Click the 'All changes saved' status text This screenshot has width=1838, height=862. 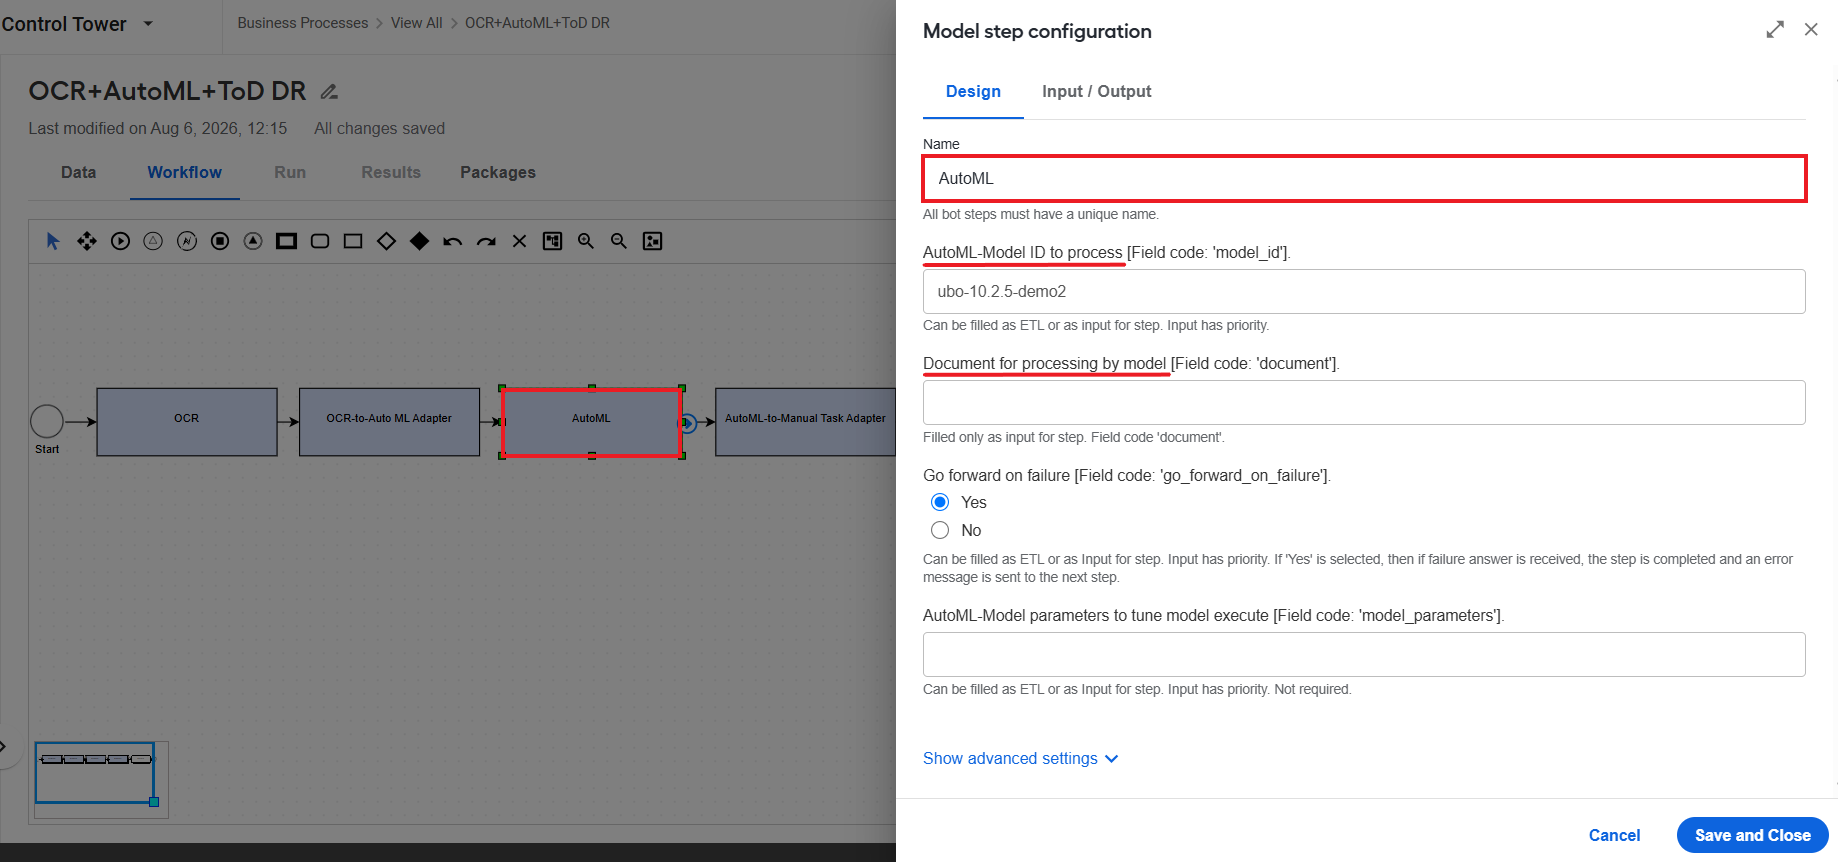[x=379, y=128]
